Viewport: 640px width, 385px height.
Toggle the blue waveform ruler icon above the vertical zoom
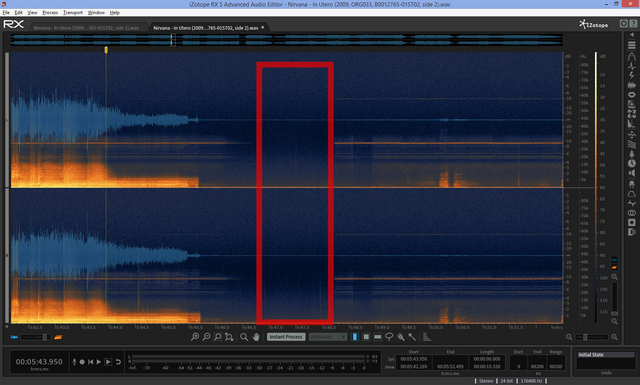[x=614, y=260]
